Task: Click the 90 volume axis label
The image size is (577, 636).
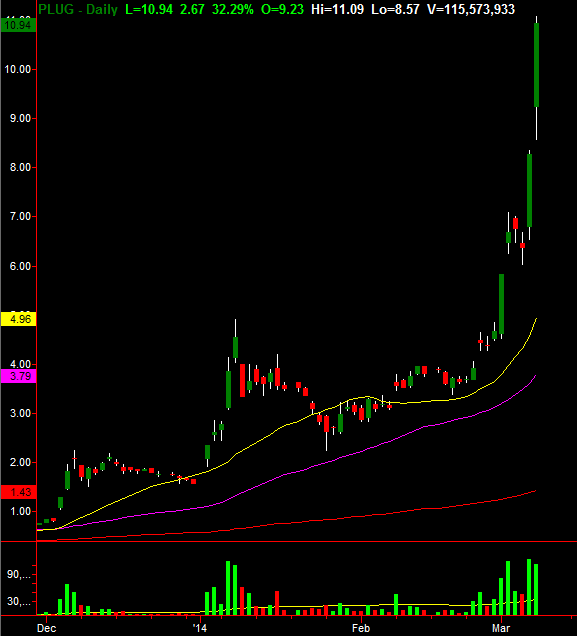Action: (19, 574)
